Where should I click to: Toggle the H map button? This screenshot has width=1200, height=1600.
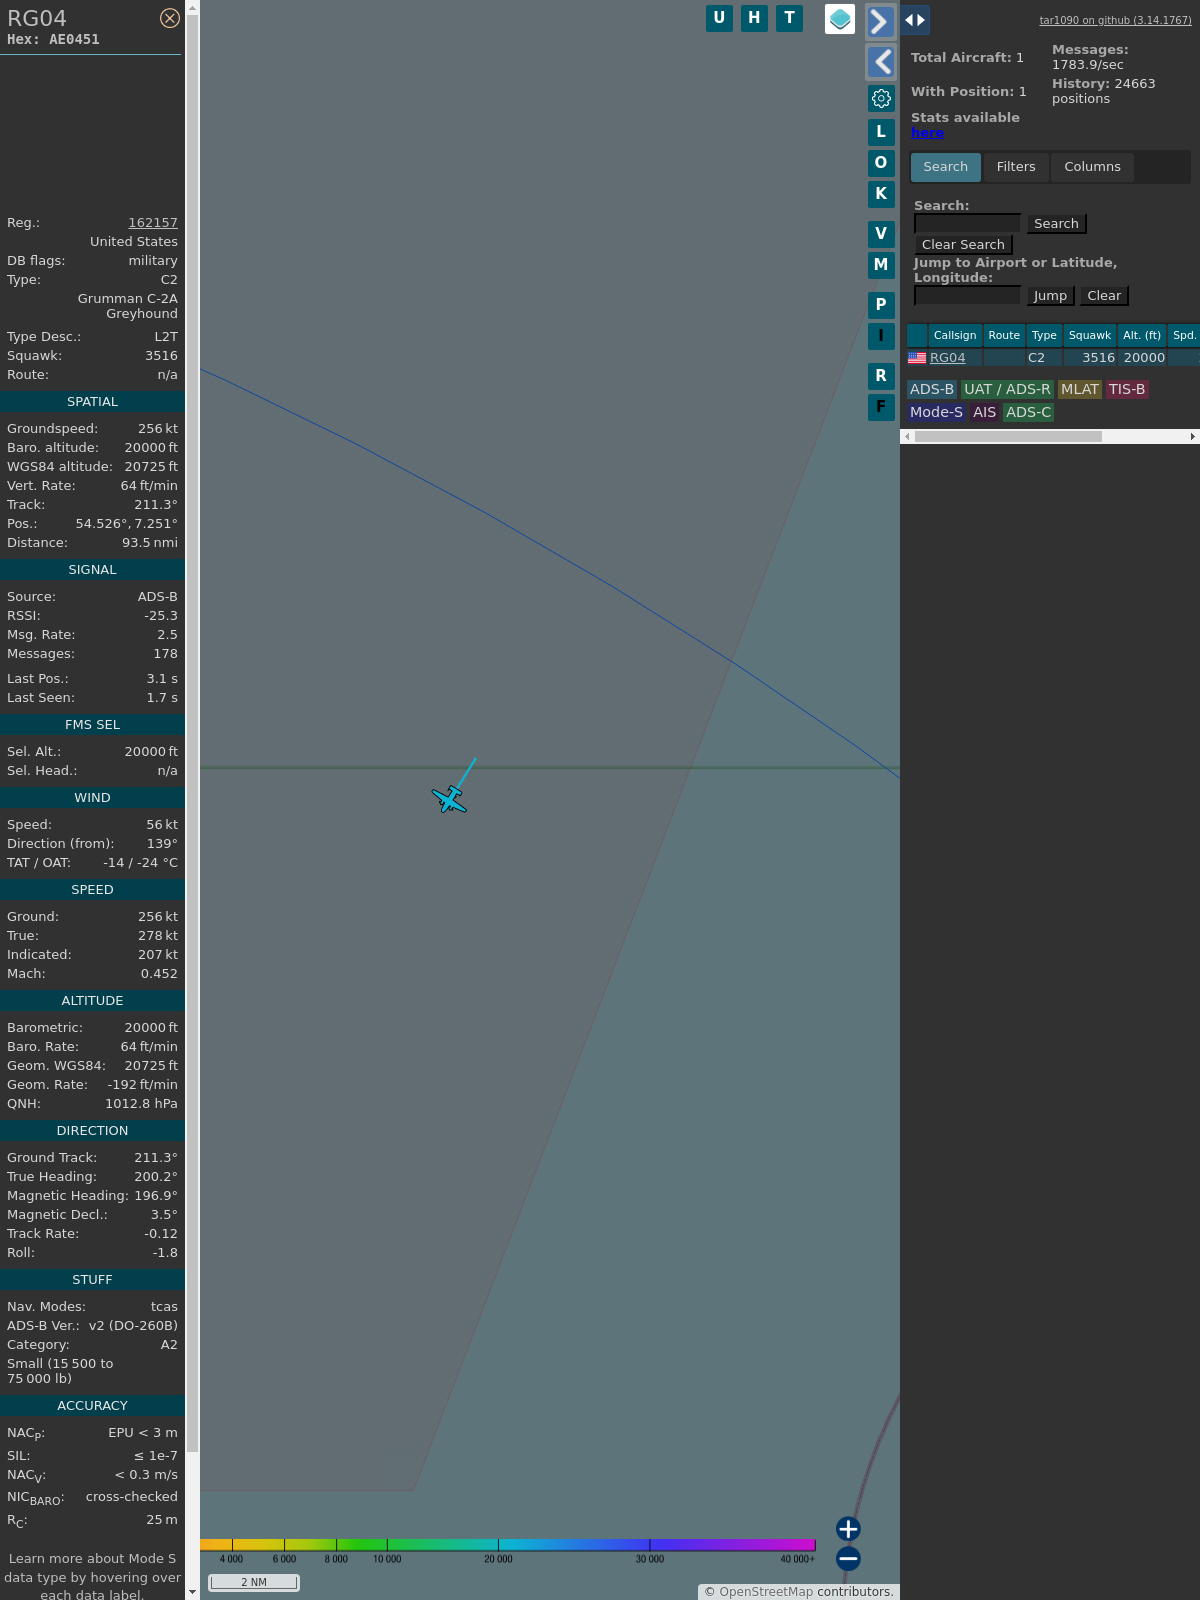(x=754, y=18)
